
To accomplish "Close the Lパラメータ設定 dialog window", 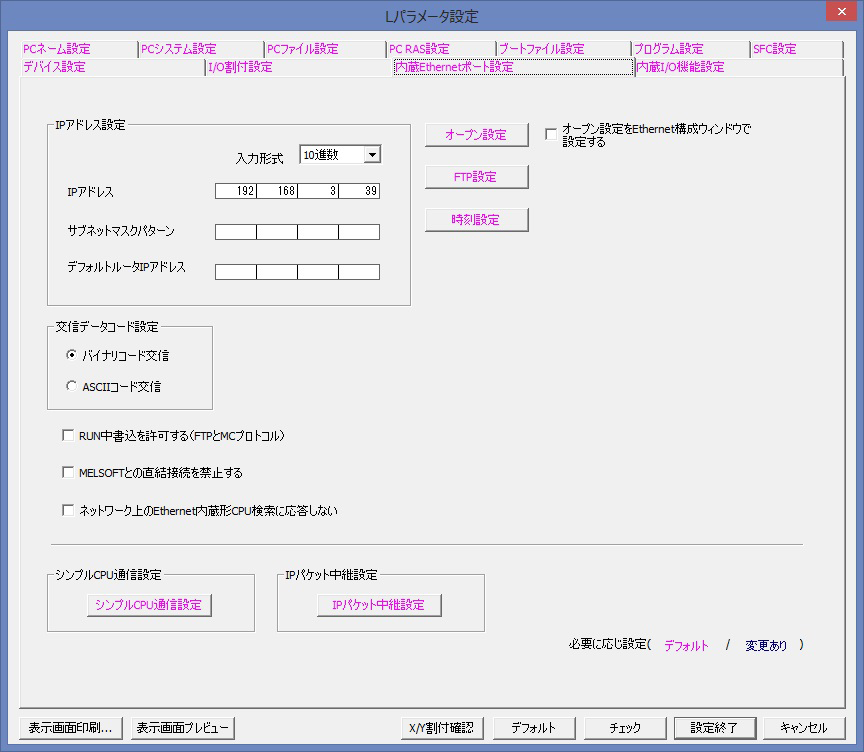I will tap(837, 14).
